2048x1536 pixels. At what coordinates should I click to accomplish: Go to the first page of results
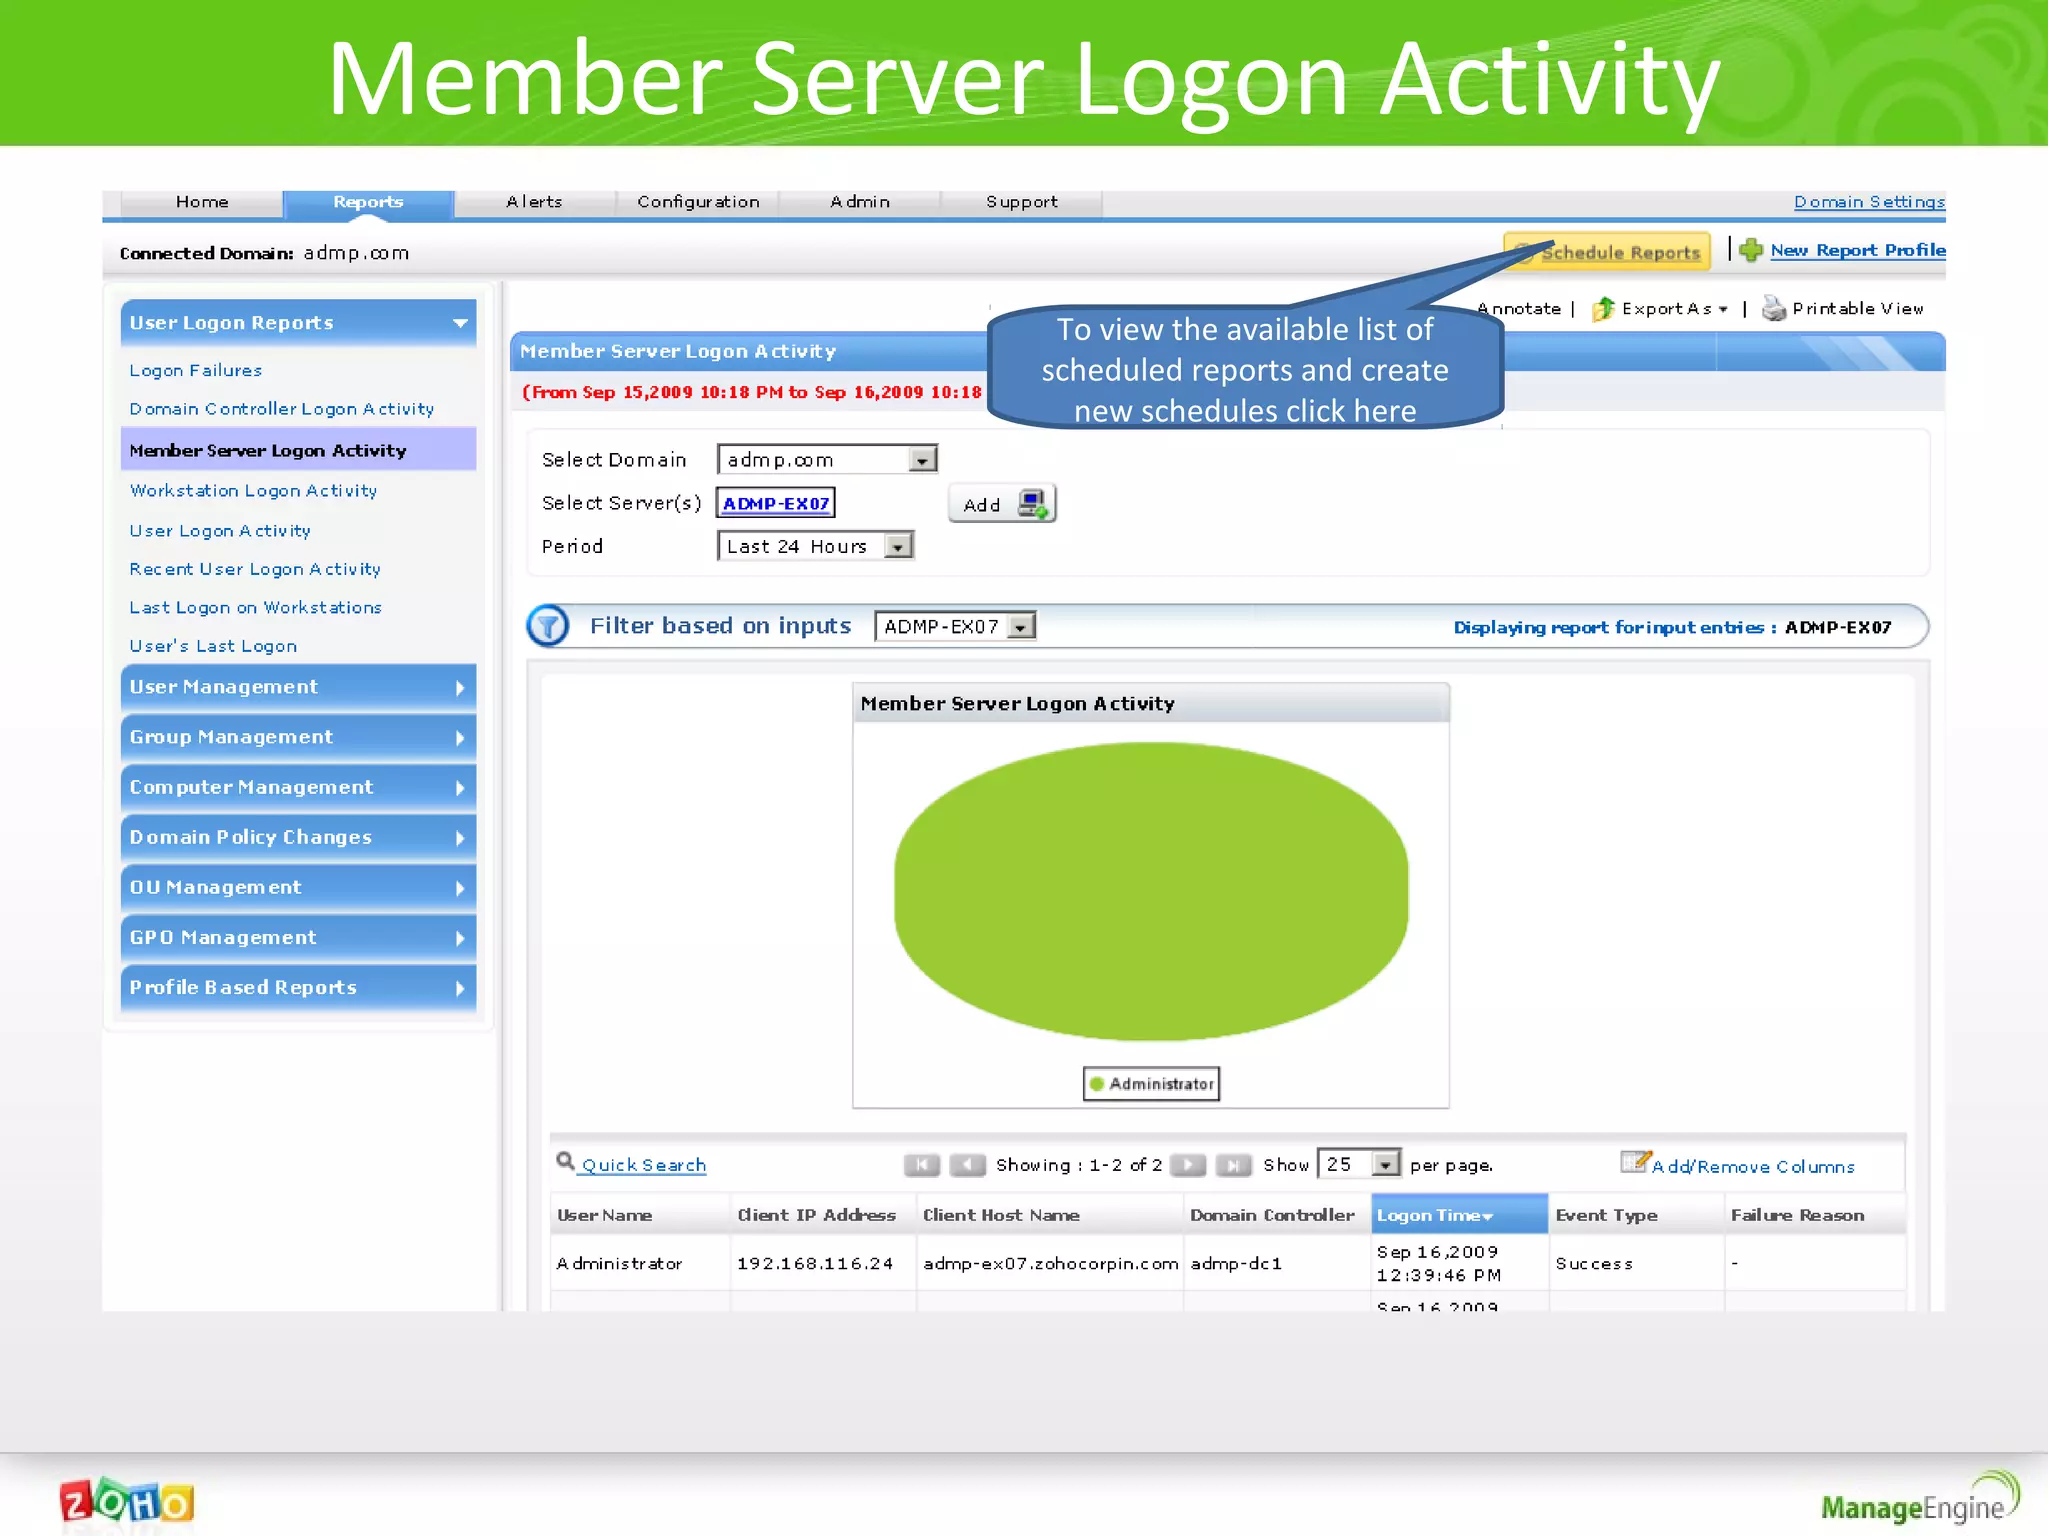tap(922, 1166)
